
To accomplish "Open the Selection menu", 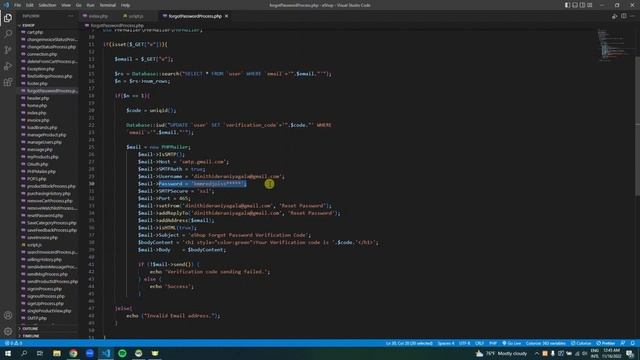I will pos(47,5).
